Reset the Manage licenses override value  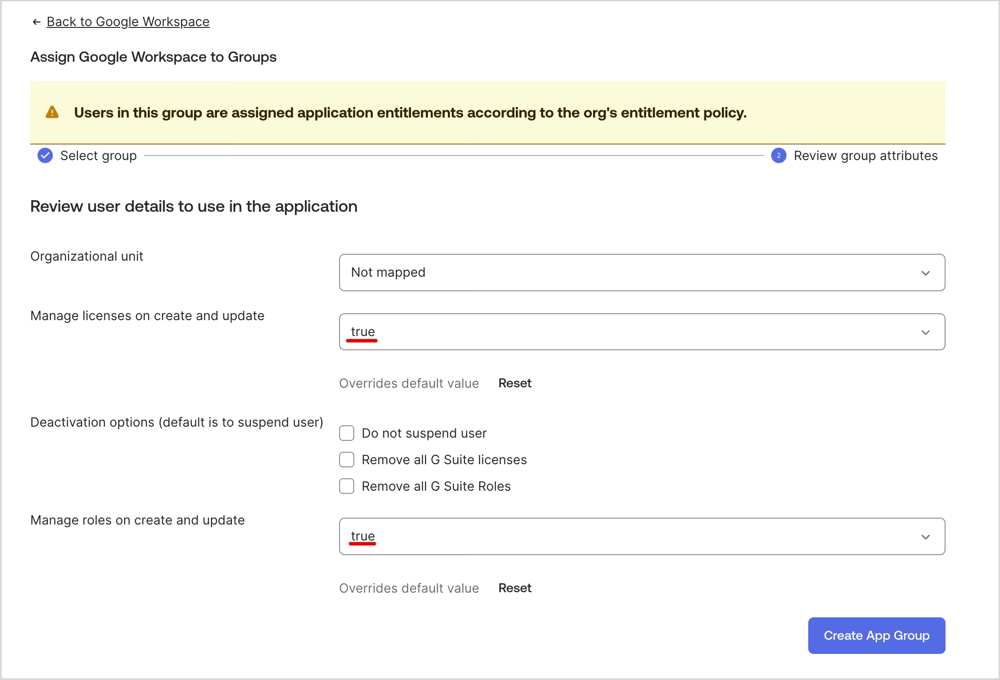515,383
